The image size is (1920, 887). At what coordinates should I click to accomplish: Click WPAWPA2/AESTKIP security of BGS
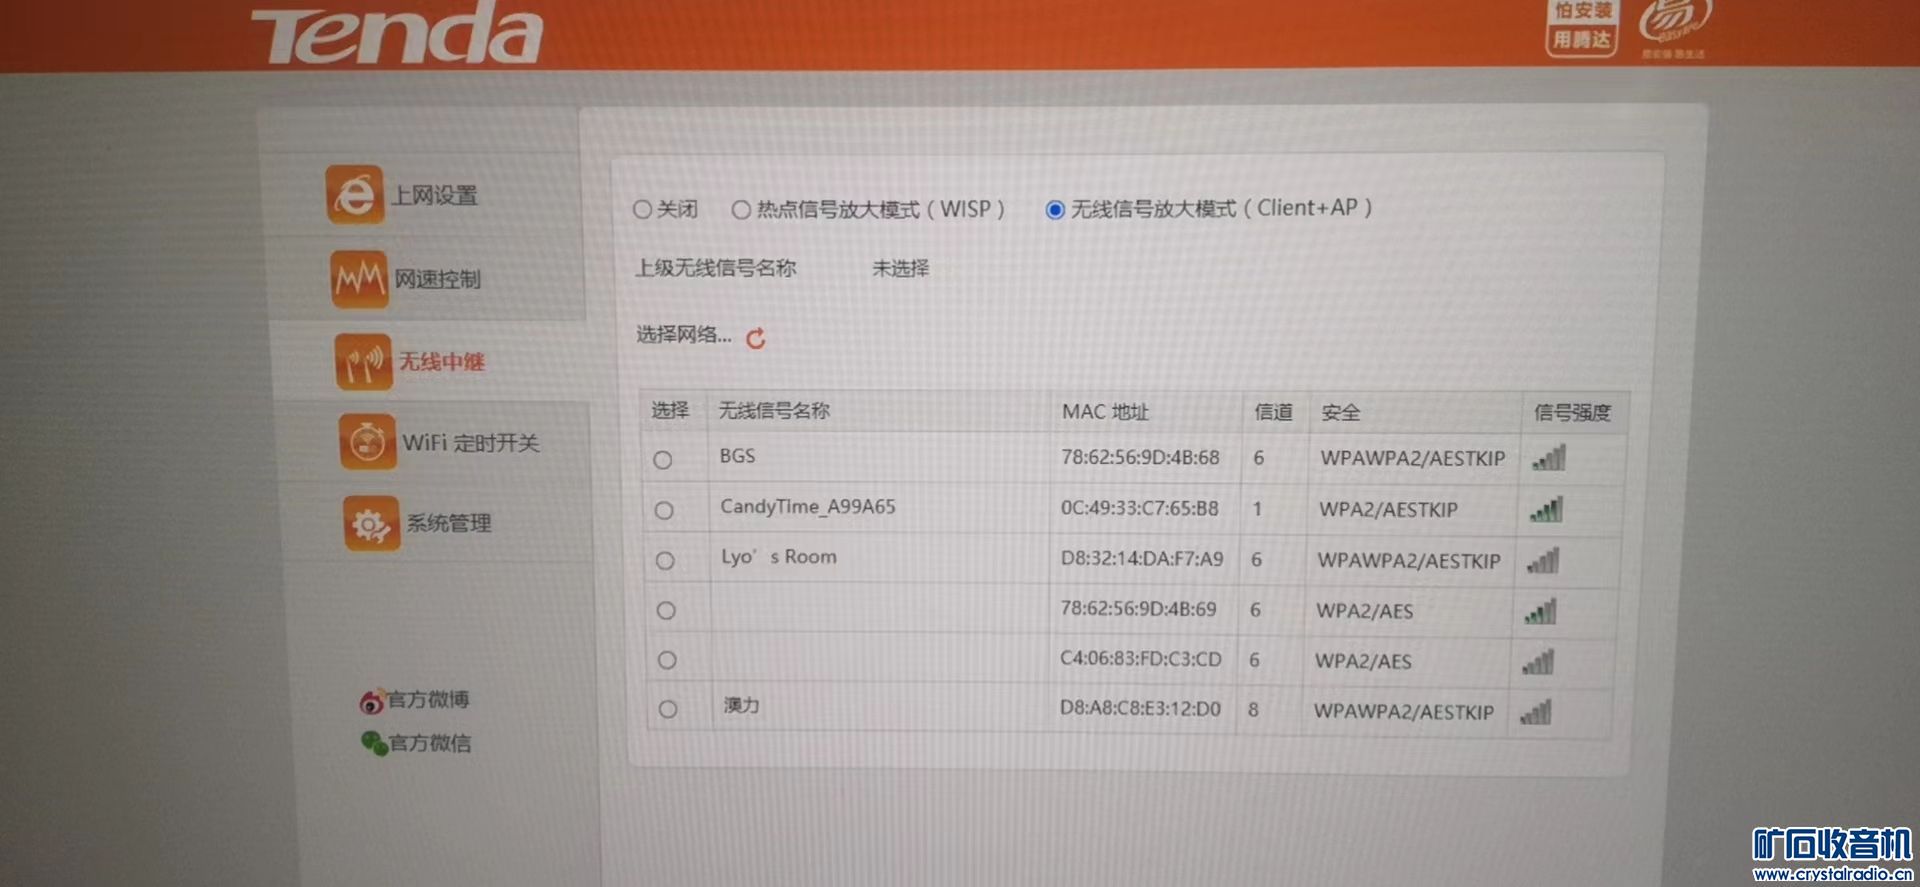(x=1412, y=459)
